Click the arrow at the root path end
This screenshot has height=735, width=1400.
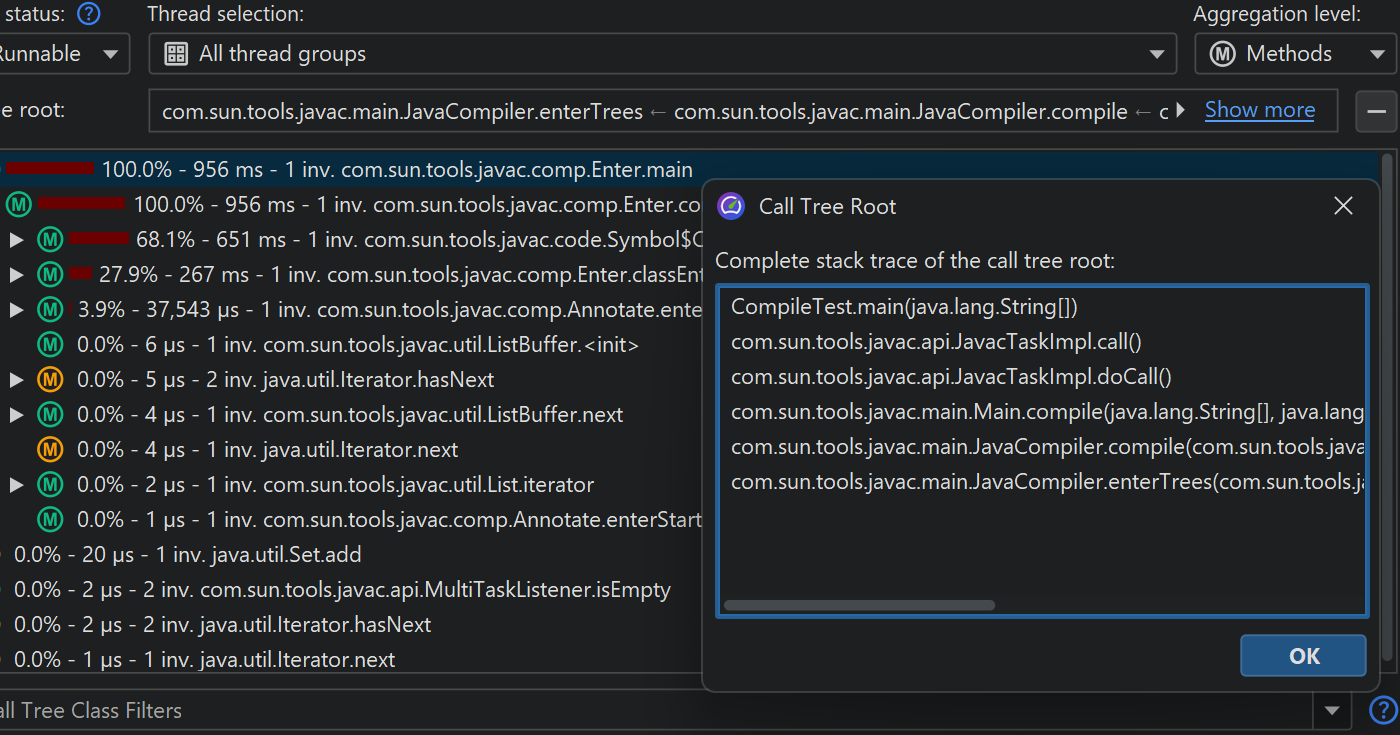click(x=1180, y=111)
